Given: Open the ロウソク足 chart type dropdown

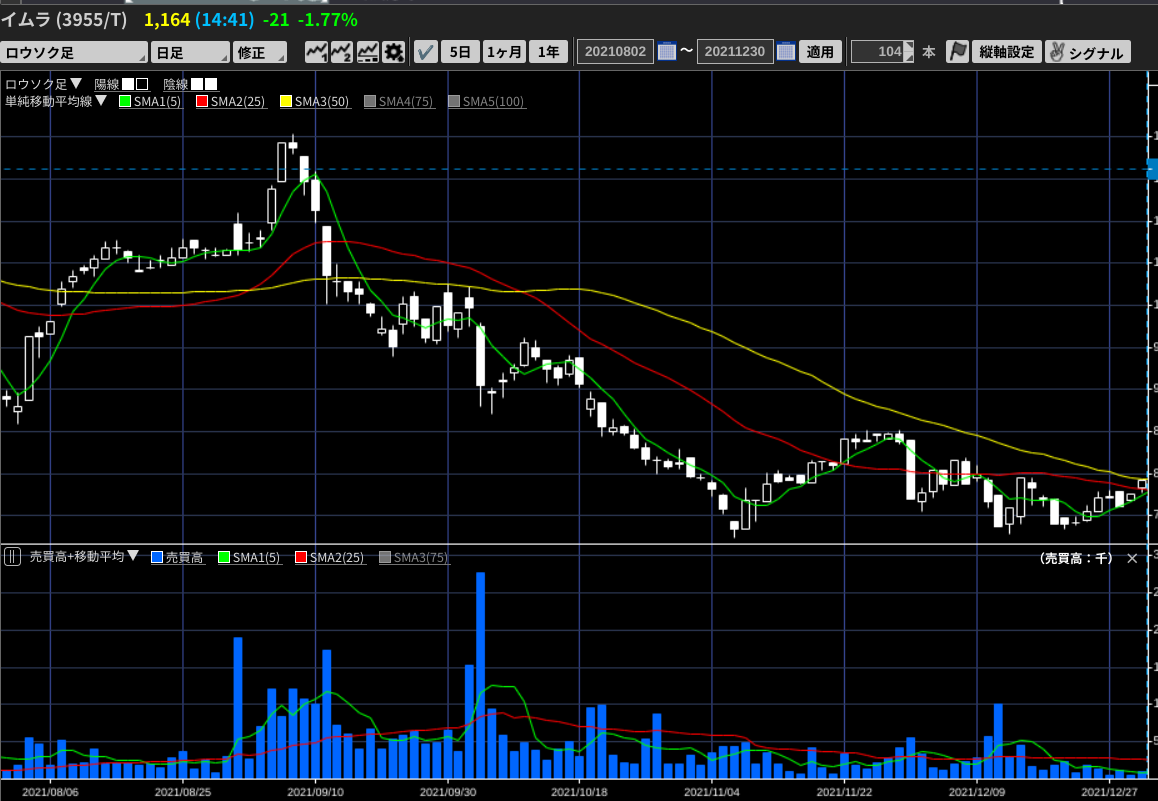Looking at the screenshot, I should coord(74,52).
